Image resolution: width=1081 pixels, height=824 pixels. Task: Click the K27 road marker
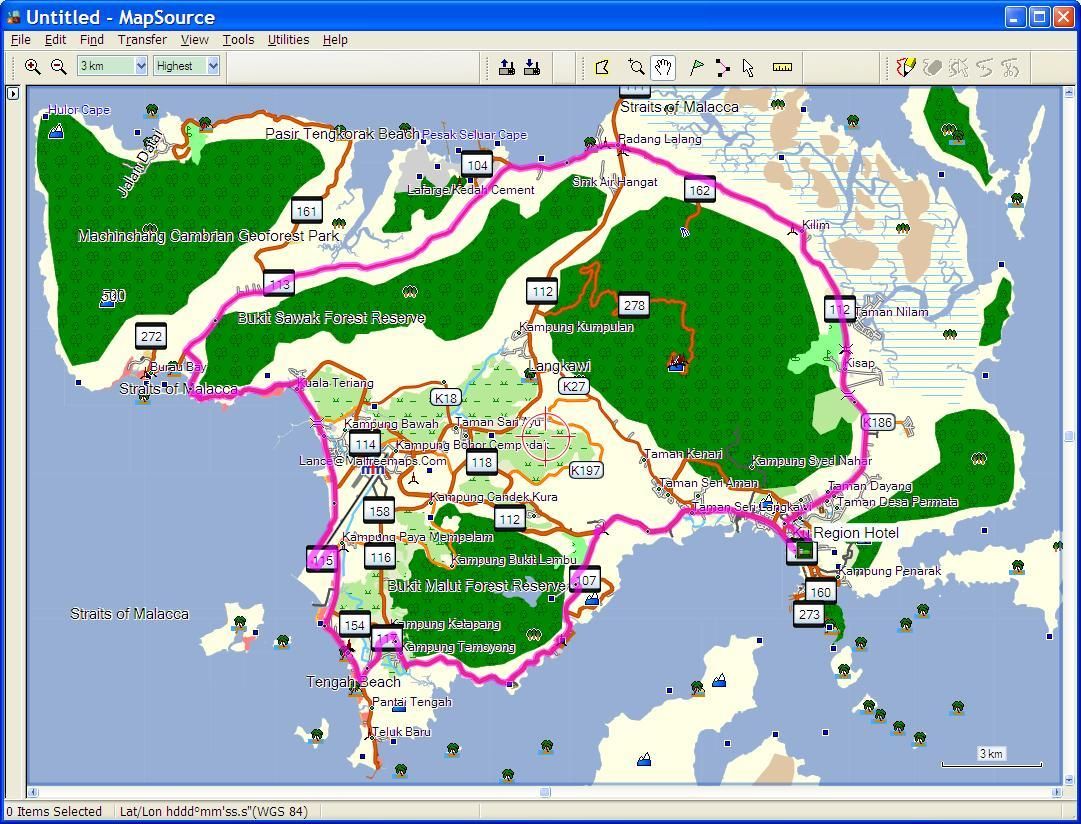click(574, 386)
